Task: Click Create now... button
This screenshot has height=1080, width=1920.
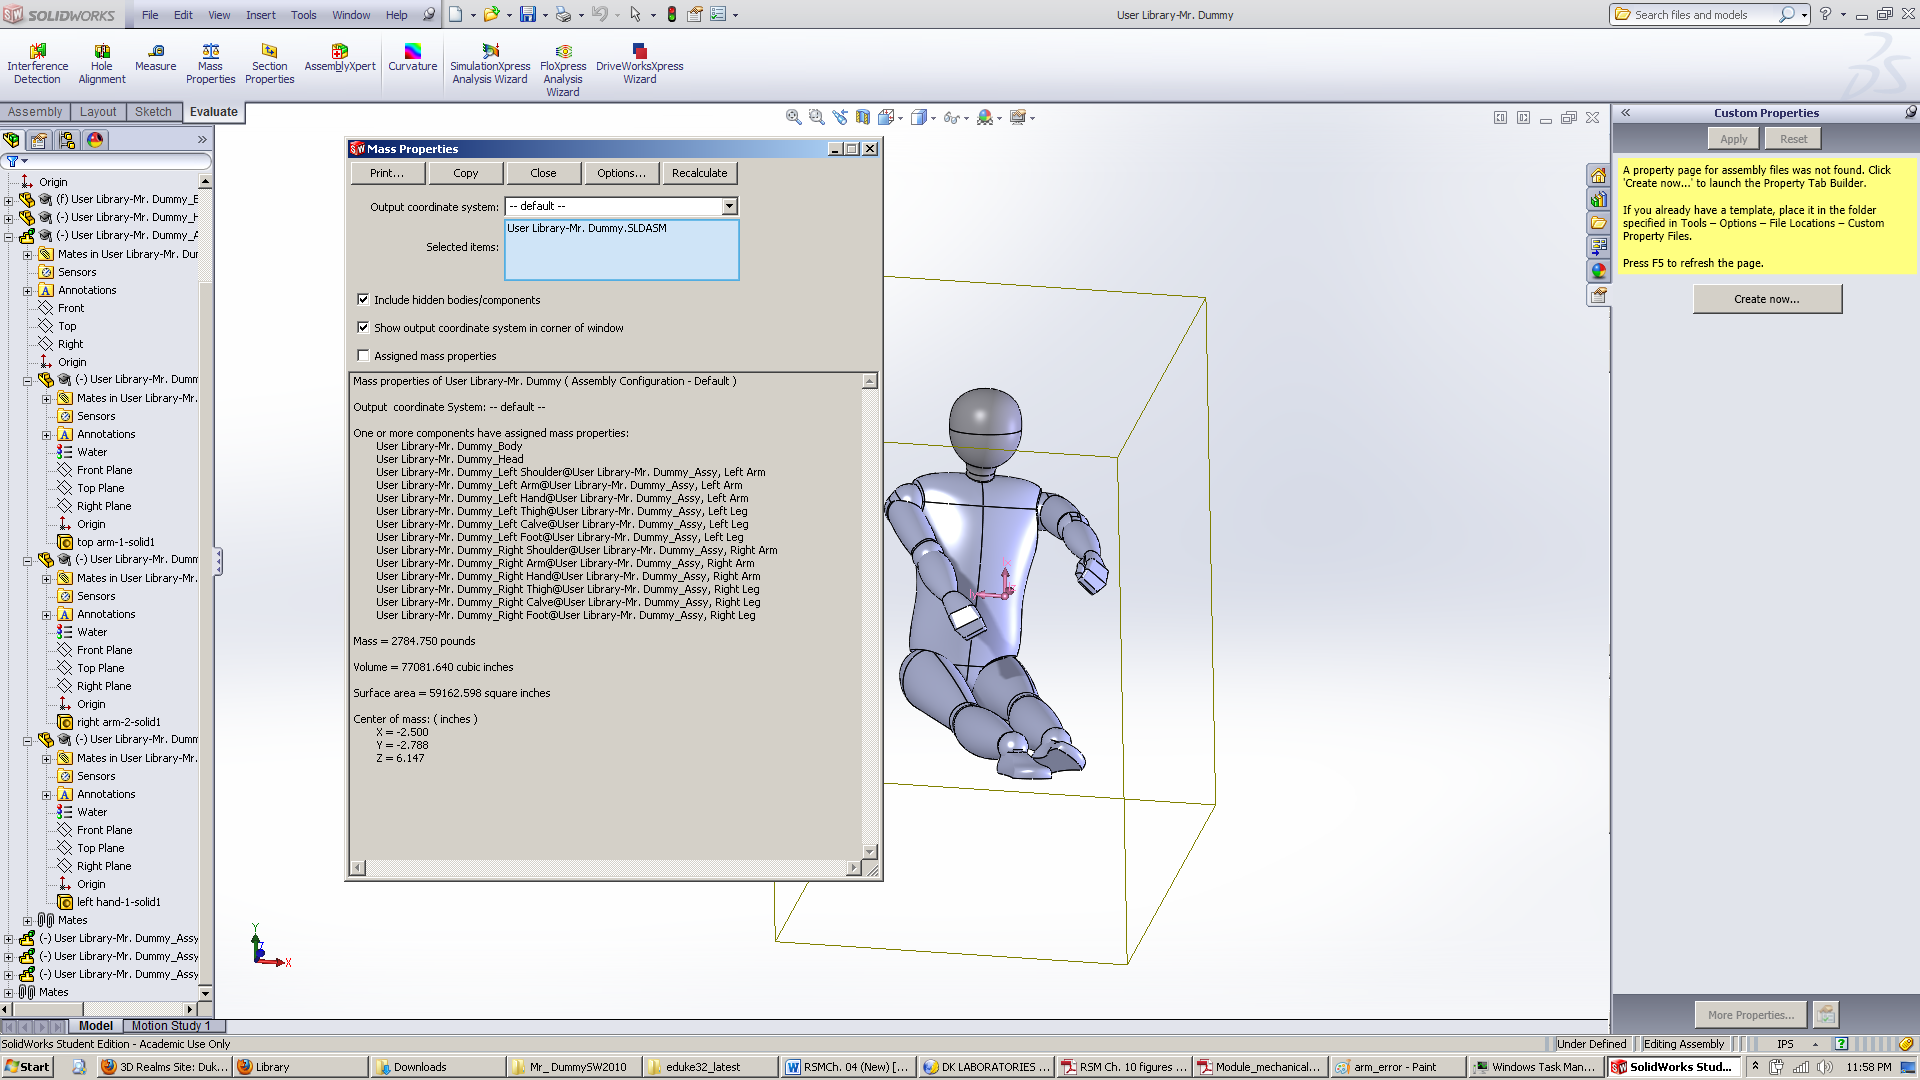Action: (1766, 299)
